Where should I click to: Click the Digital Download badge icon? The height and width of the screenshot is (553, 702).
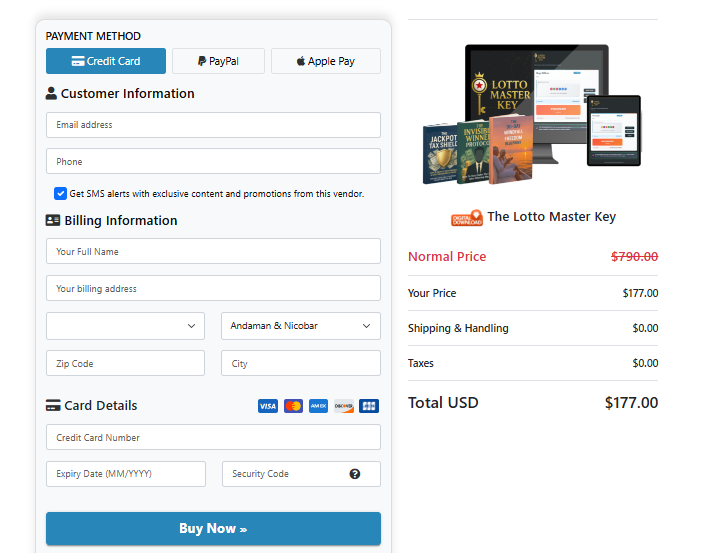click(467, 218)
